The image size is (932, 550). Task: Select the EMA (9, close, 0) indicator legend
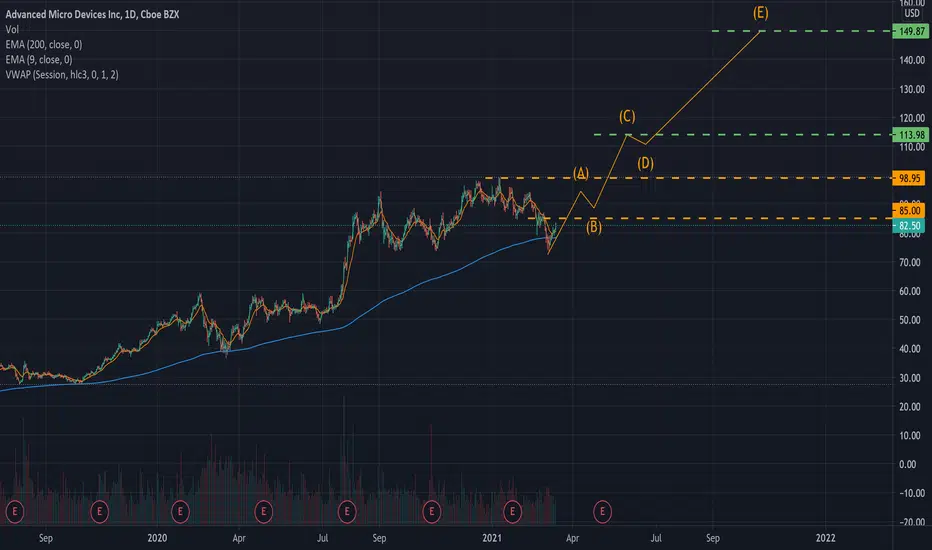39,59
